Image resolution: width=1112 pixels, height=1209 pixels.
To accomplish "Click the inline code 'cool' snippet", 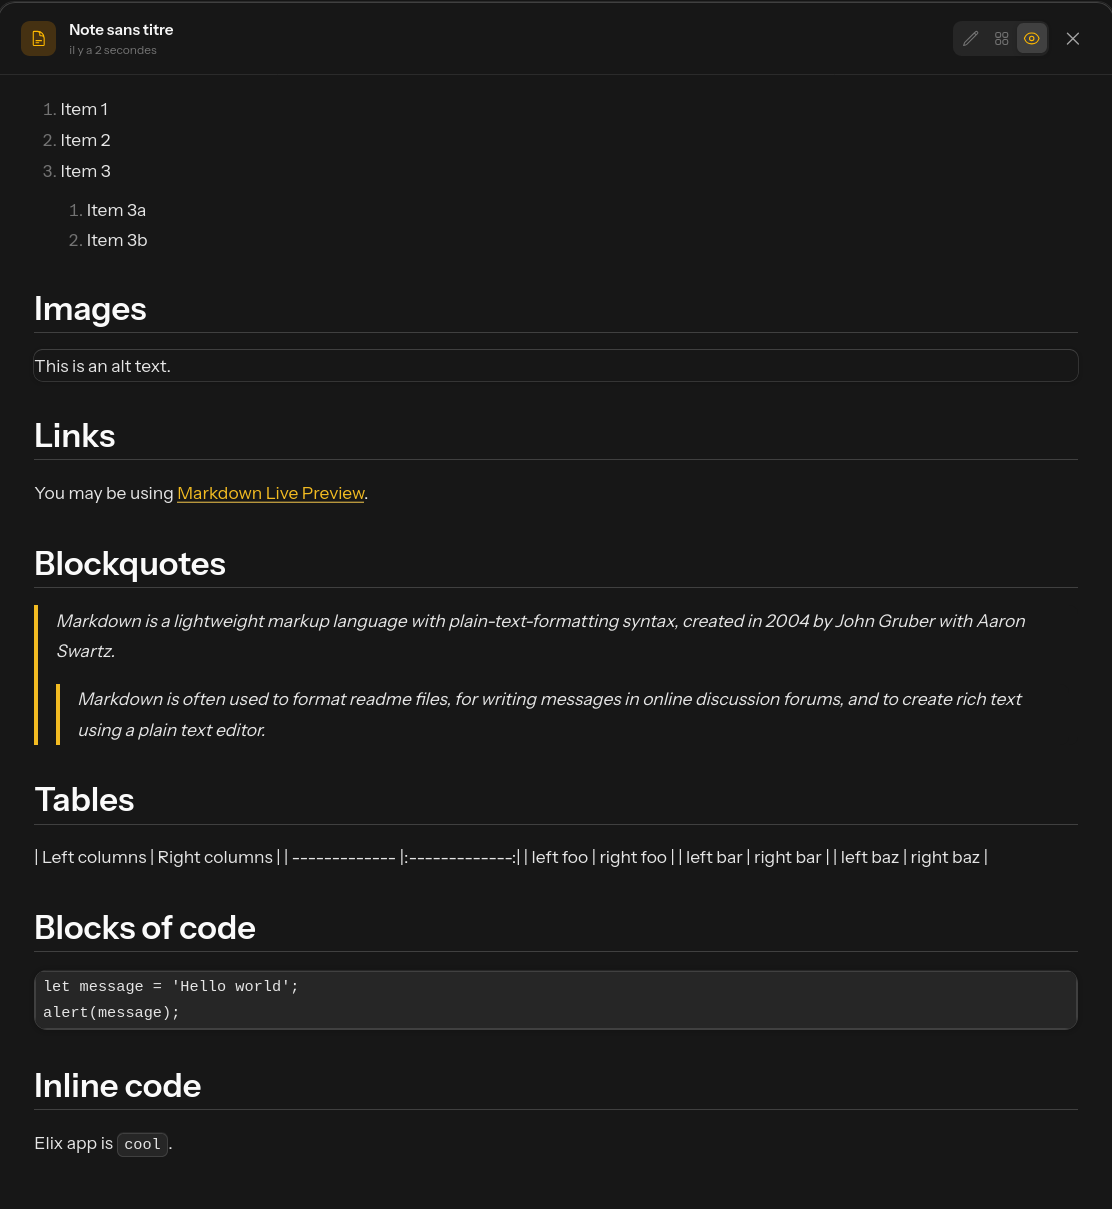I will click(x=142, y=1144).
